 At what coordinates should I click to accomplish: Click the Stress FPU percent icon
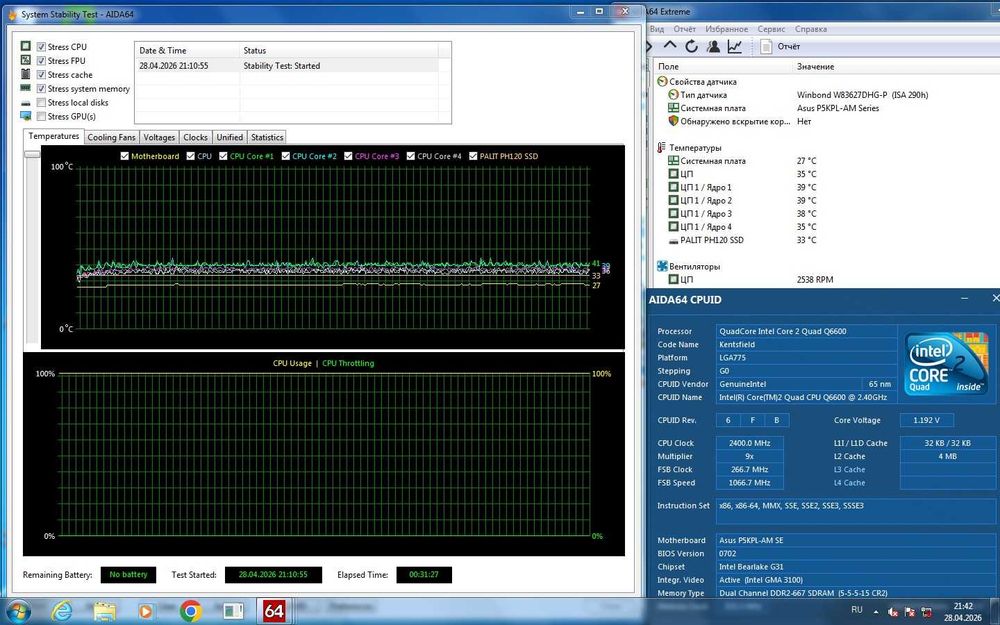click(x=26, y=60)
